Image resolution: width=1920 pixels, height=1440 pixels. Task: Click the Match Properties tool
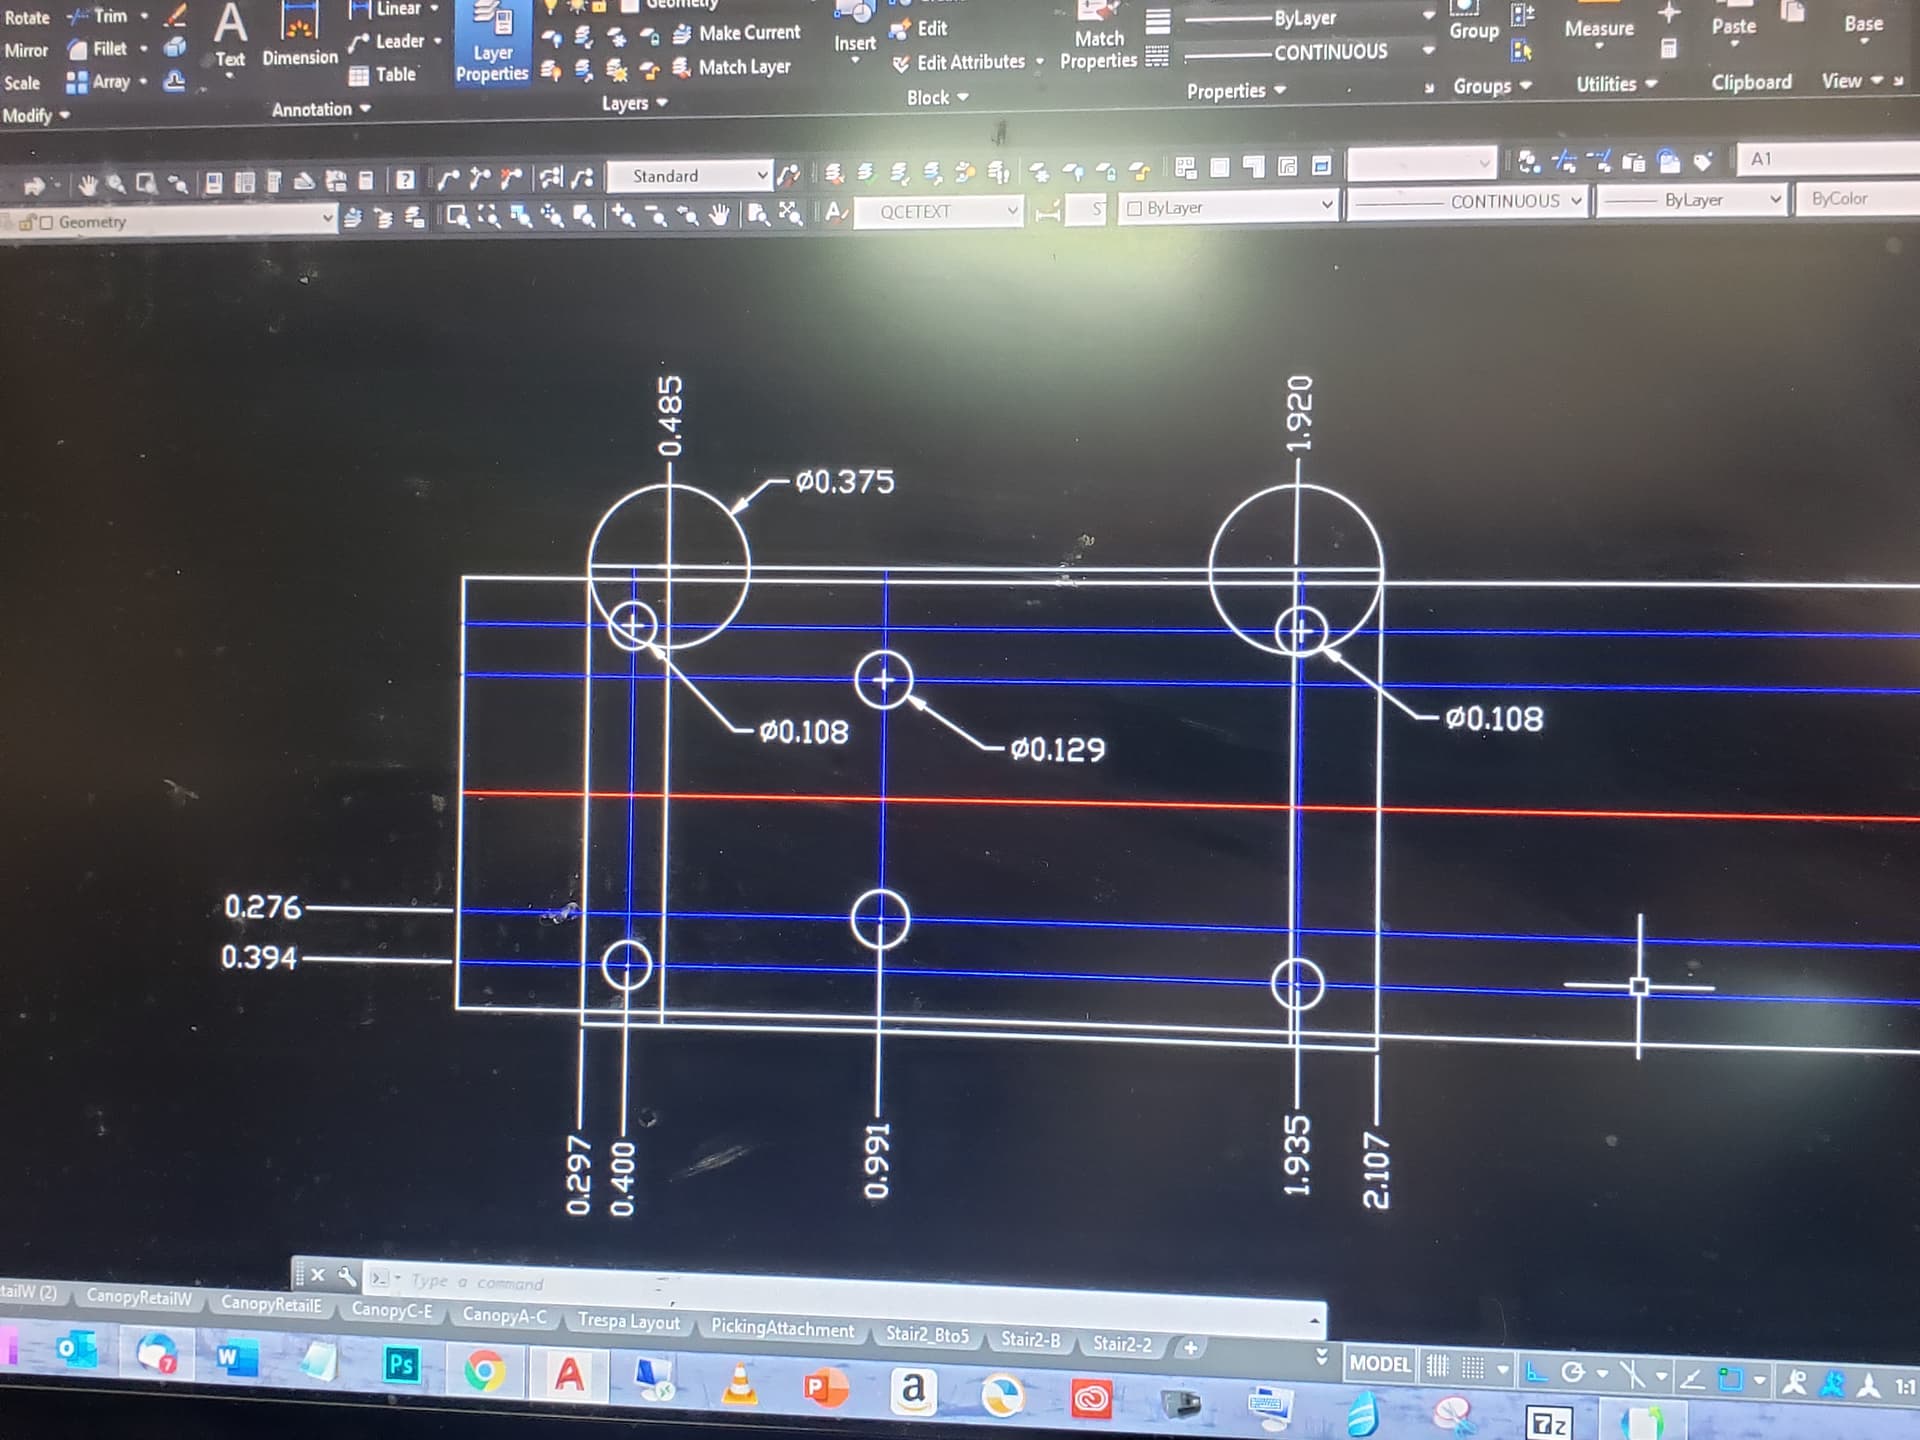[x=1098, y=40]
